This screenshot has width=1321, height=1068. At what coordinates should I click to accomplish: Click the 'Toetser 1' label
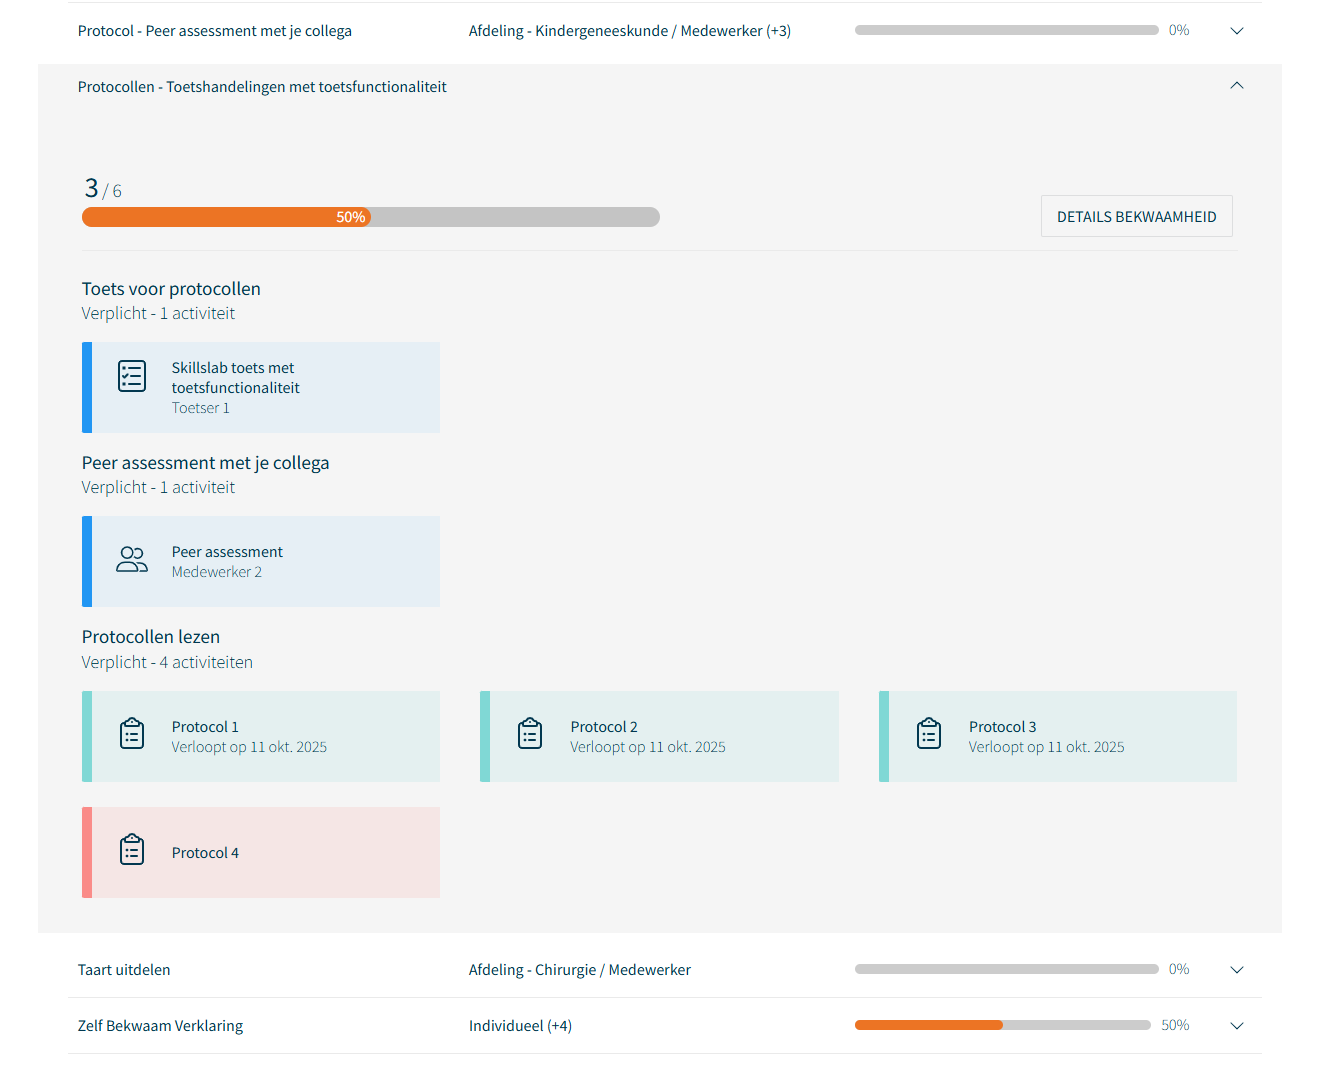click(201, 408)
